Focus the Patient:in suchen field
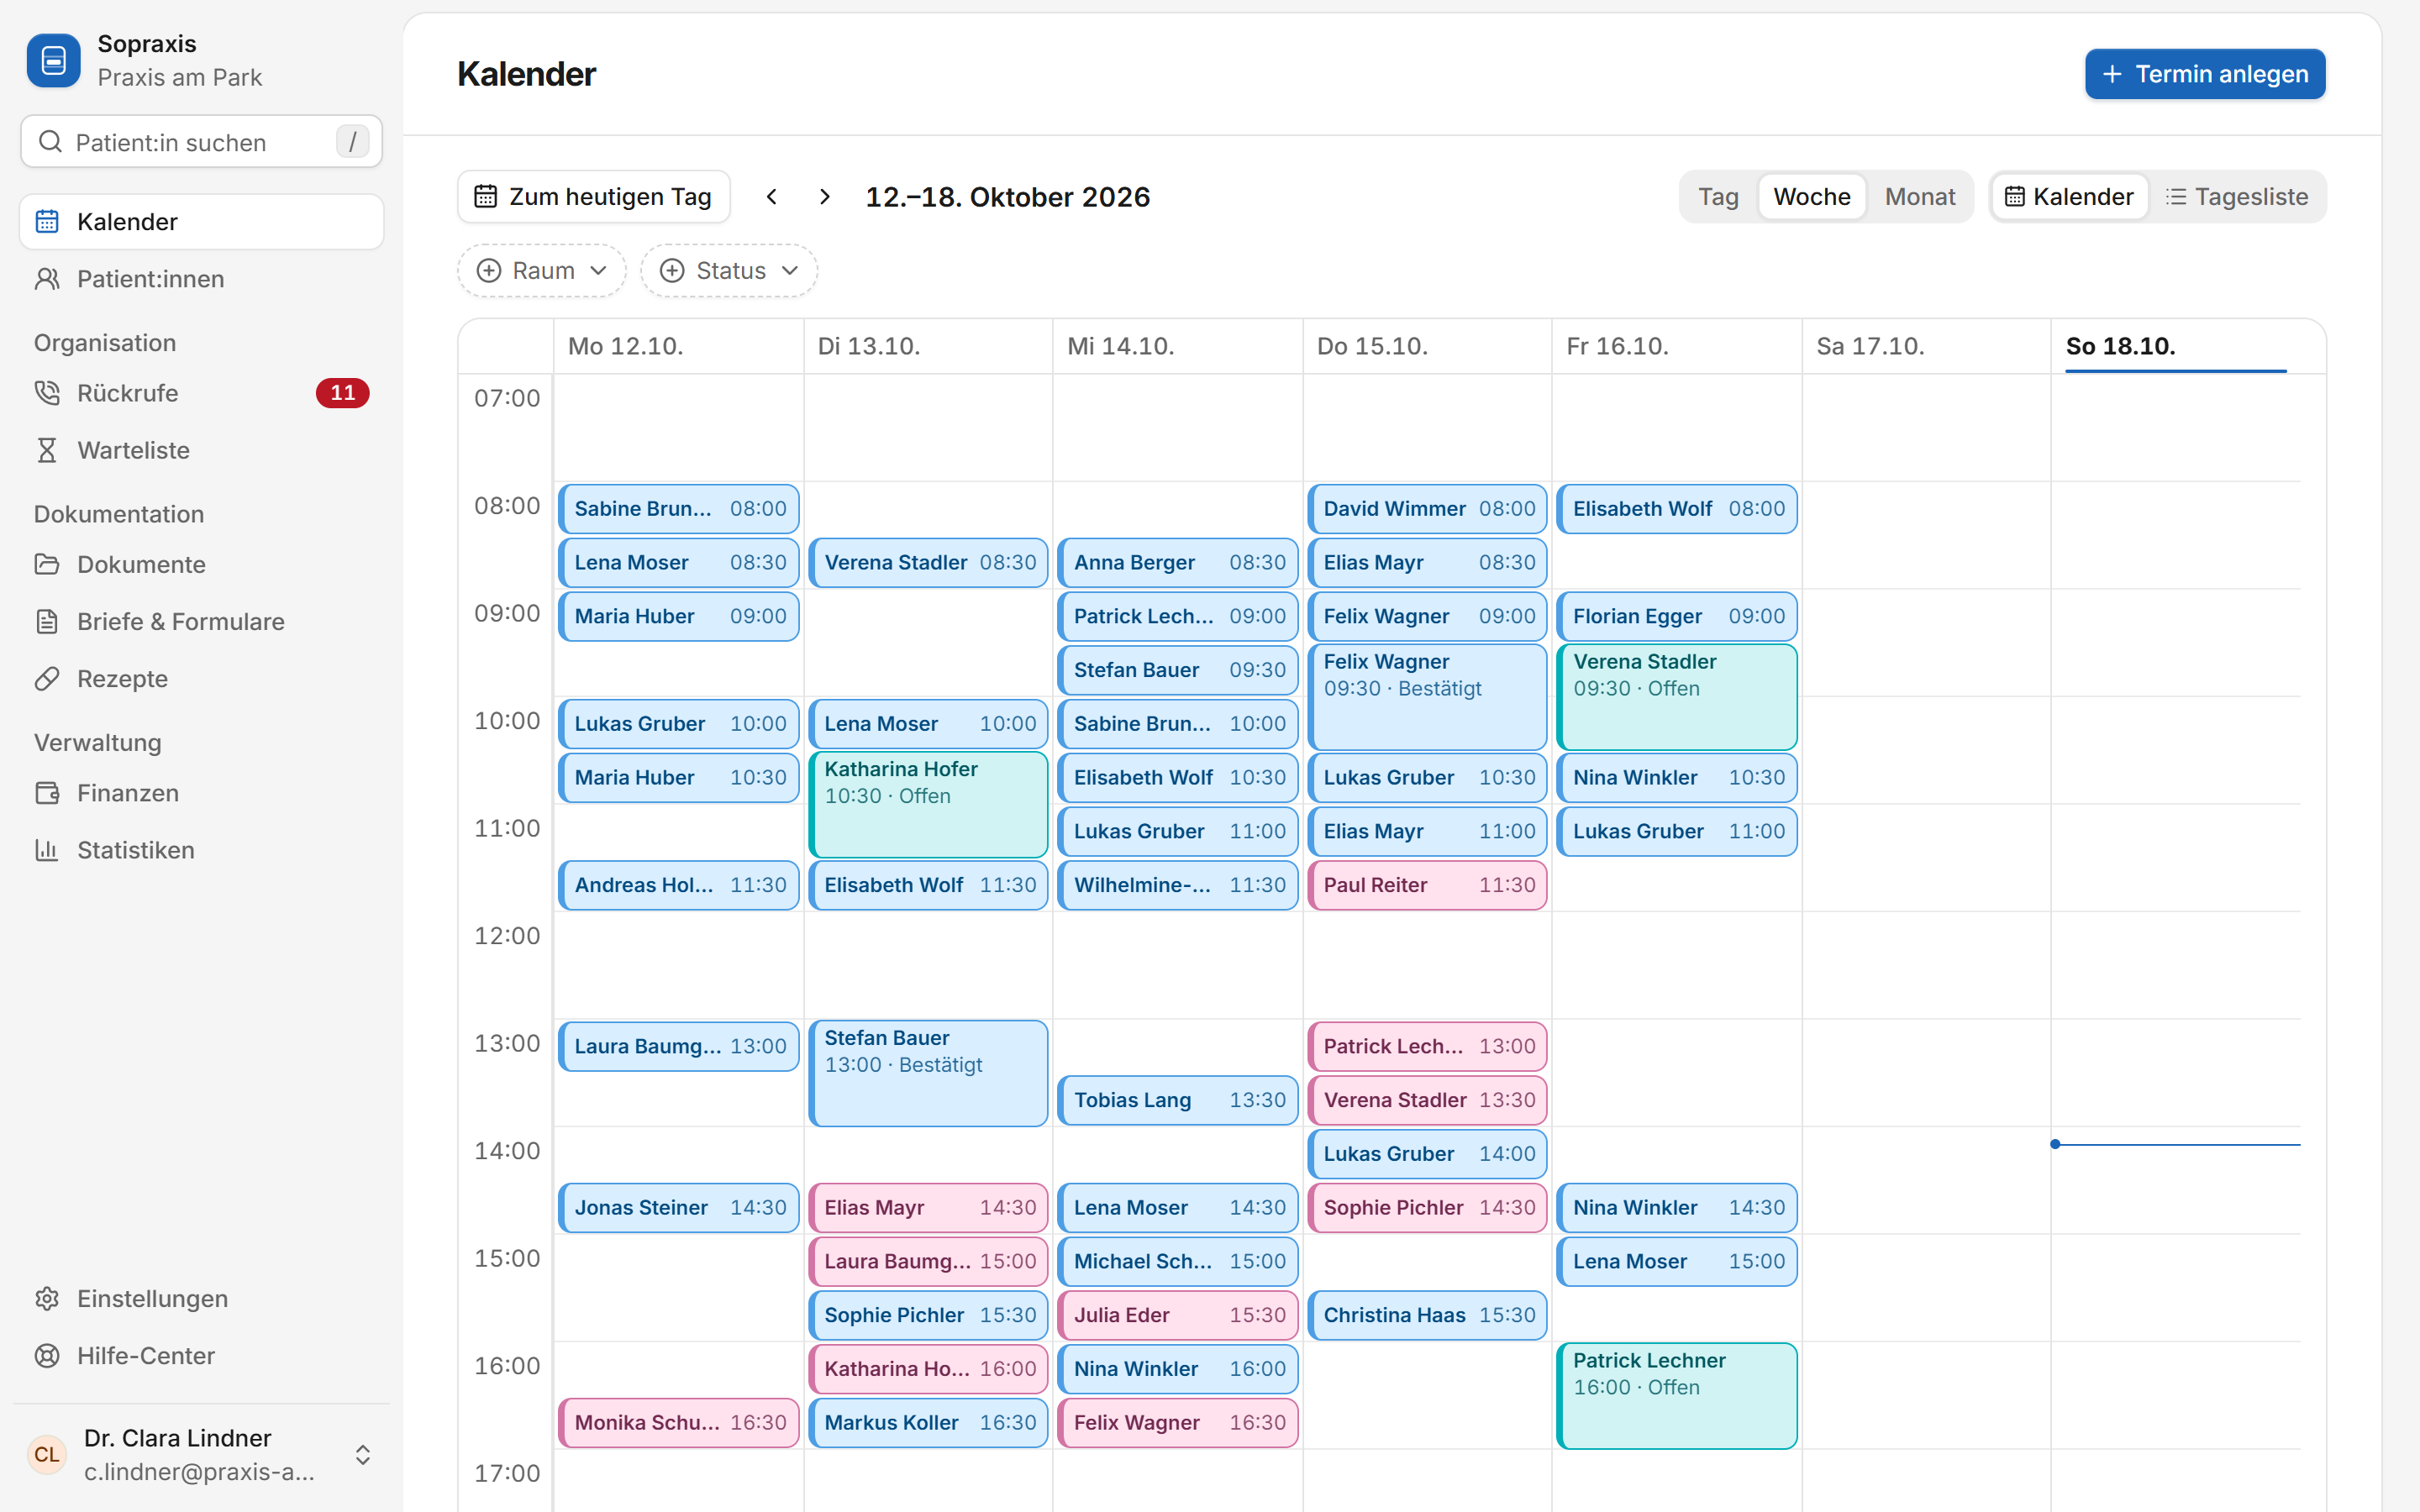 pyautogui.click(x=201, y=142)
